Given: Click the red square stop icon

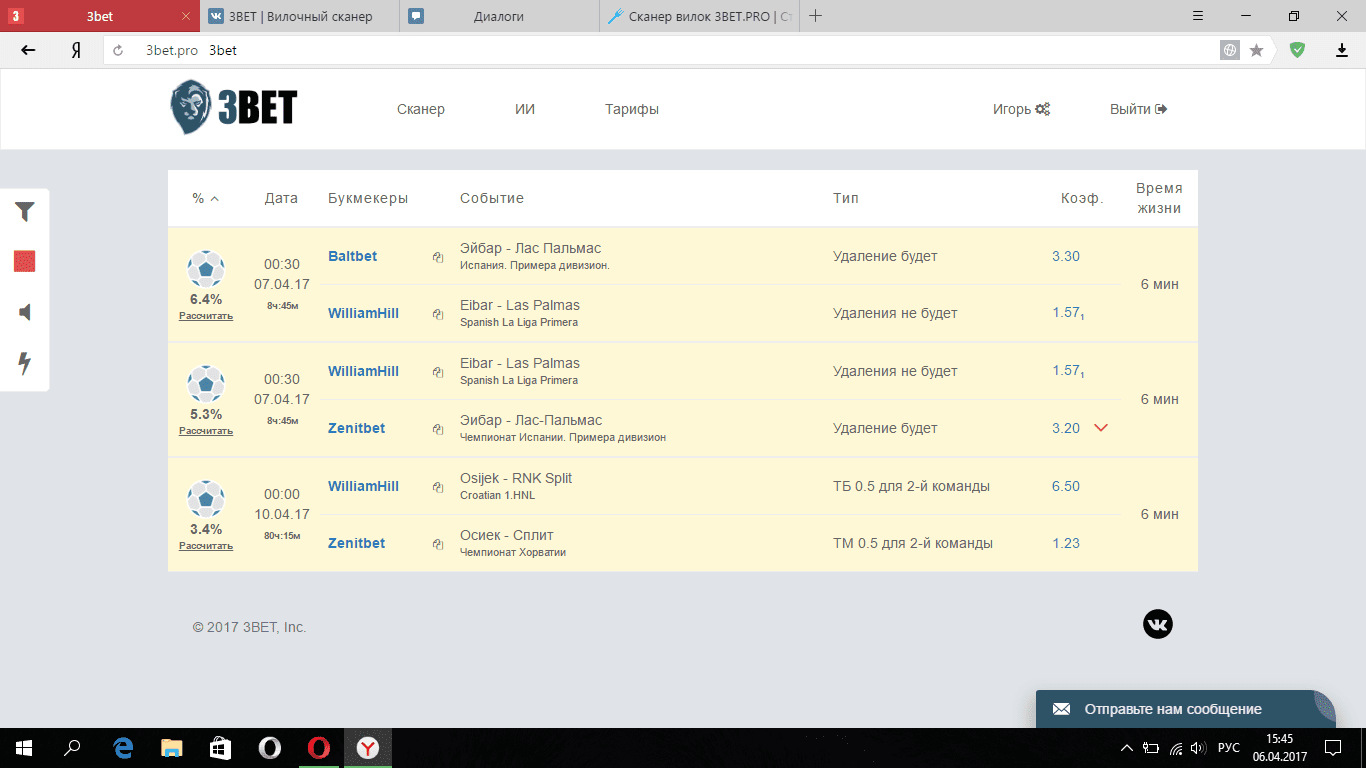Looking at the screenshot, I should pos(25,262).
